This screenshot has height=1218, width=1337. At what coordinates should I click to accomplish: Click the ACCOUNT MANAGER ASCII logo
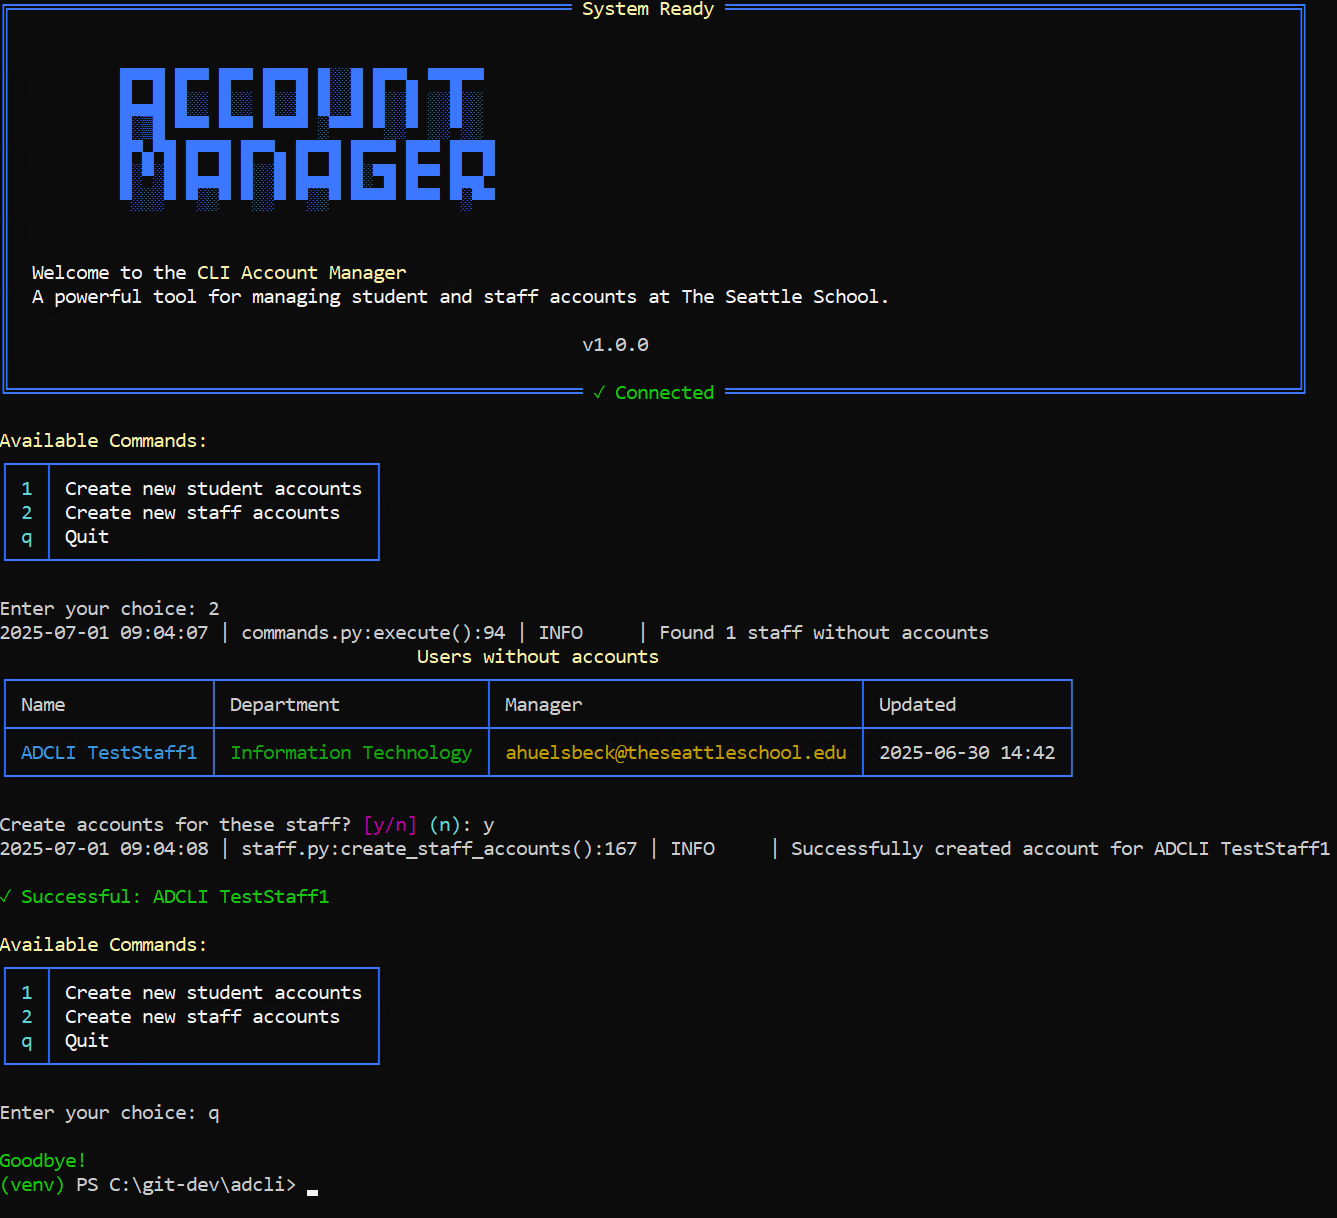(307, 139)
